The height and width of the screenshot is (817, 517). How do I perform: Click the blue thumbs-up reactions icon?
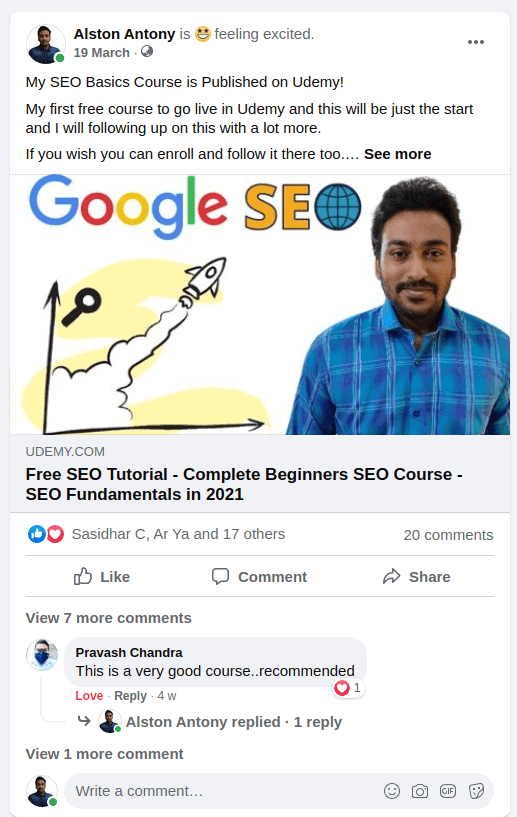(x=36, y=534)
